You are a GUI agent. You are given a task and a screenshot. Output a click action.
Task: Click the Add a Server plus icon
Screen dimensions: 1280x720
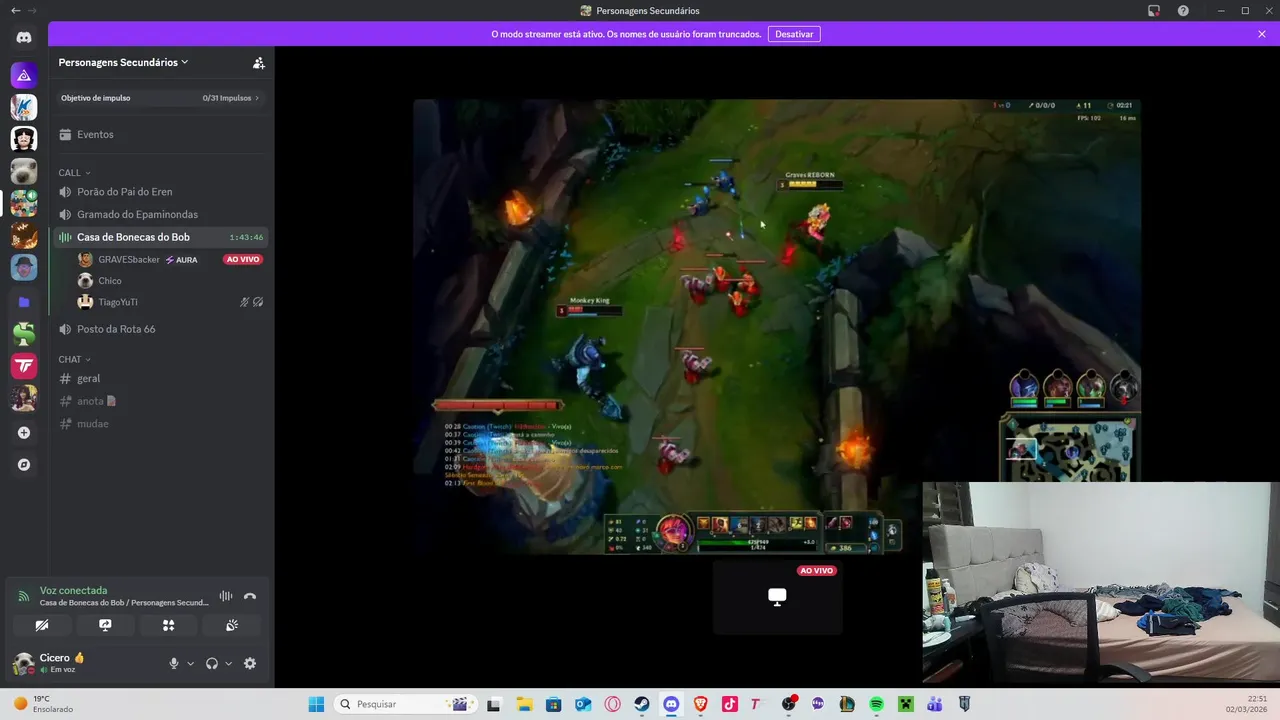pos(24,433)
